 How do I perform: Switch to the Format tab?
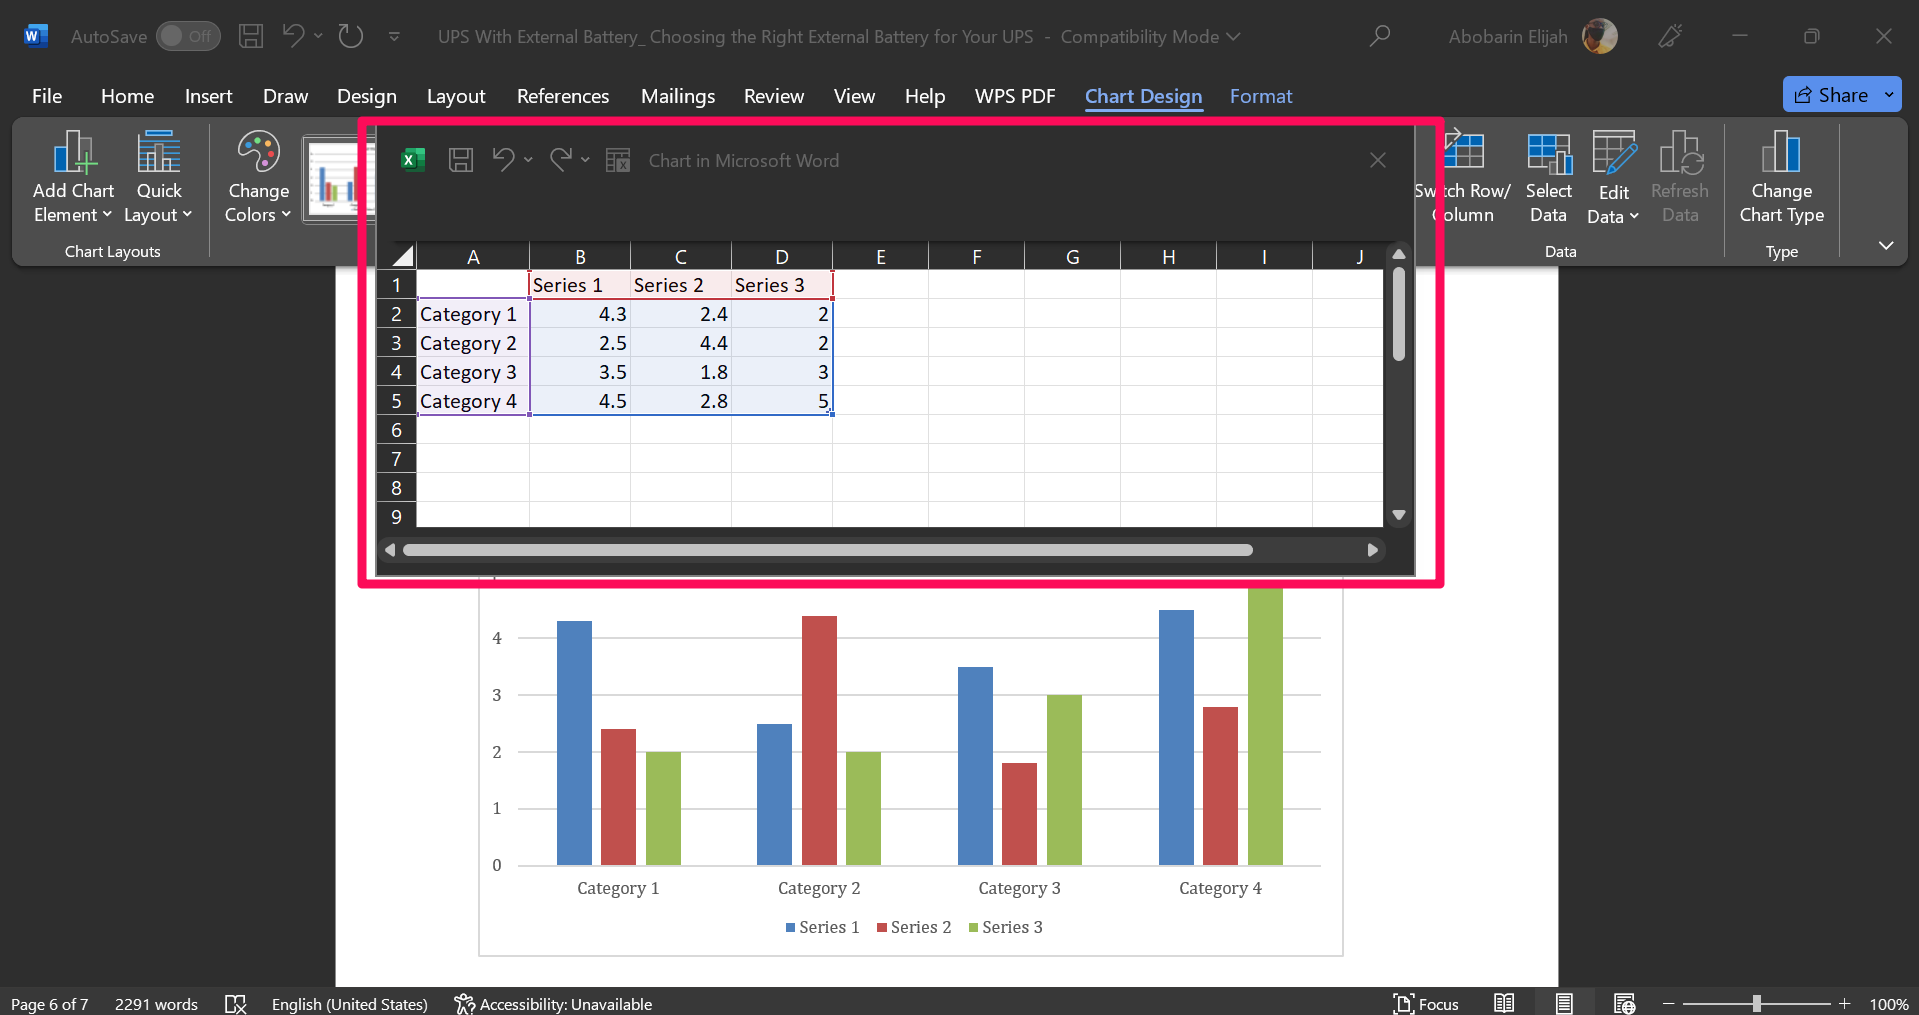pos(1261,96)
